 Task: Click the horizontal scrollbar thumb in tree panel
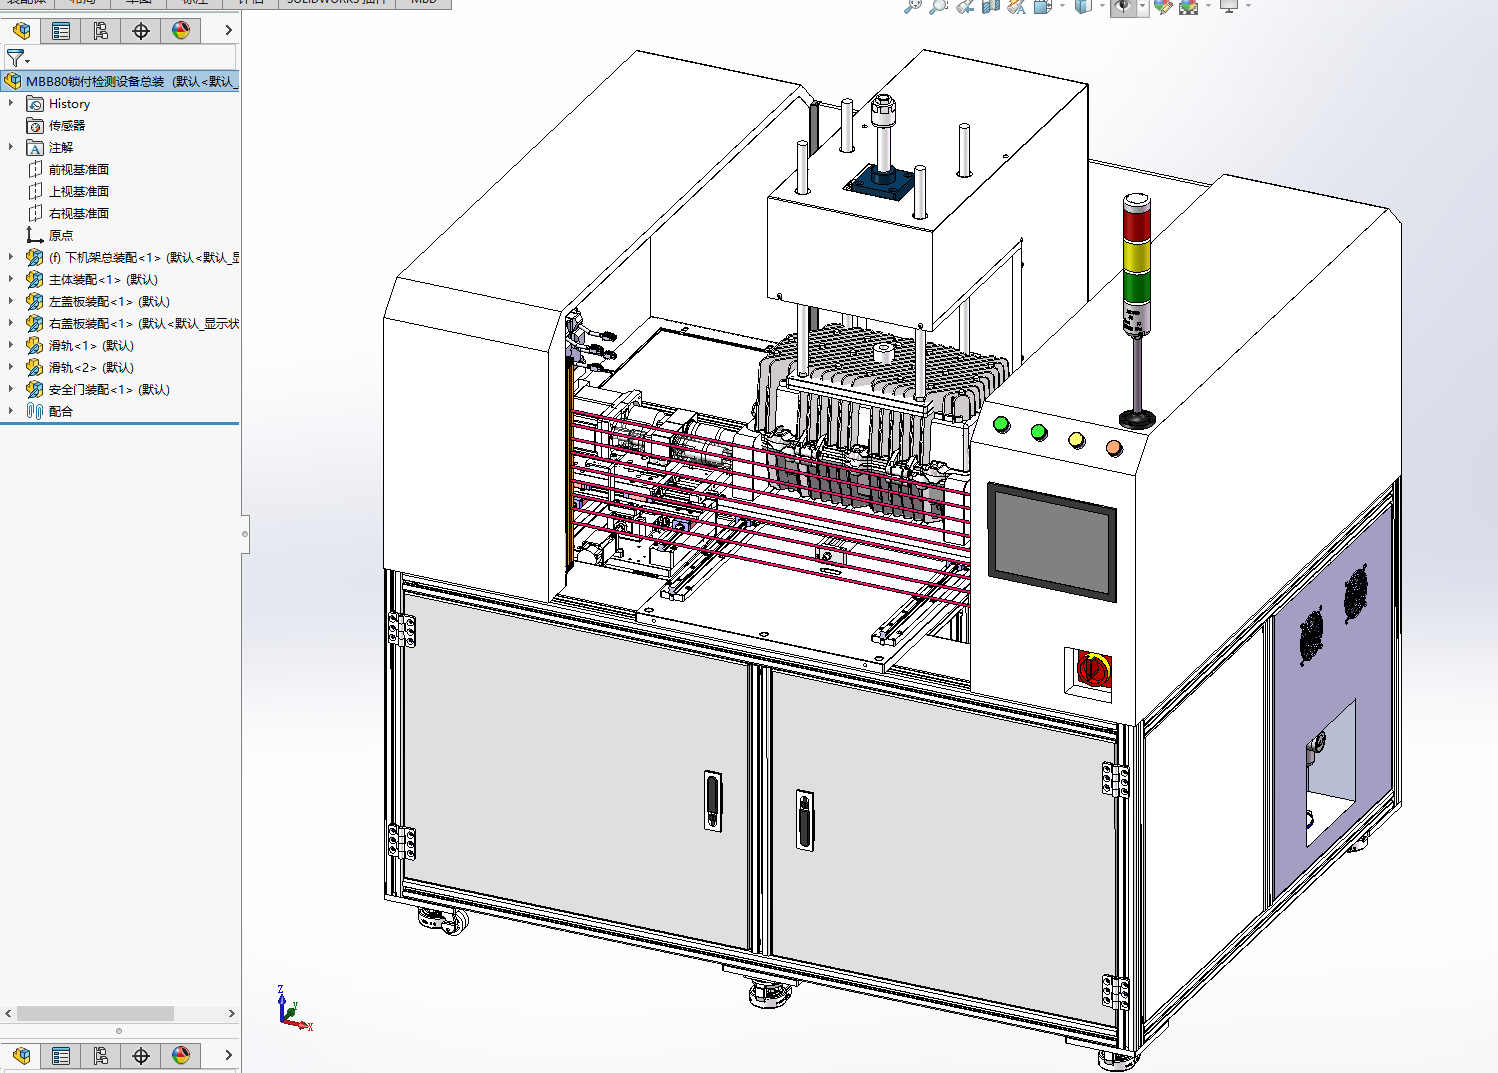[95, 1014]
